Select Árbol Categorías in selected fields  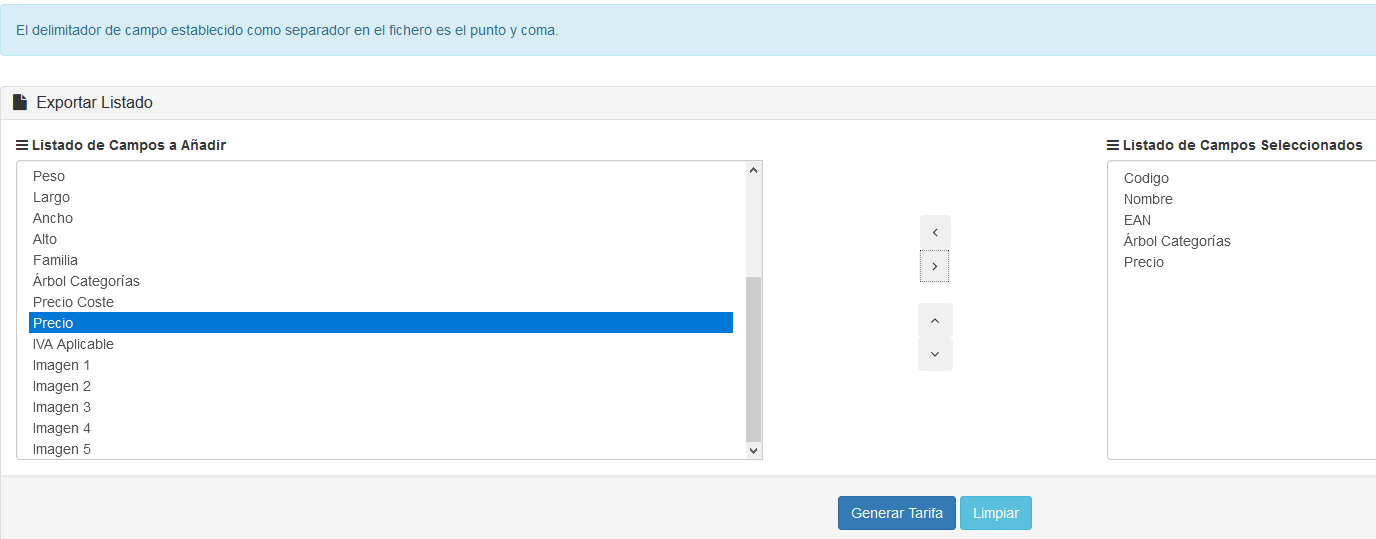1177,241
